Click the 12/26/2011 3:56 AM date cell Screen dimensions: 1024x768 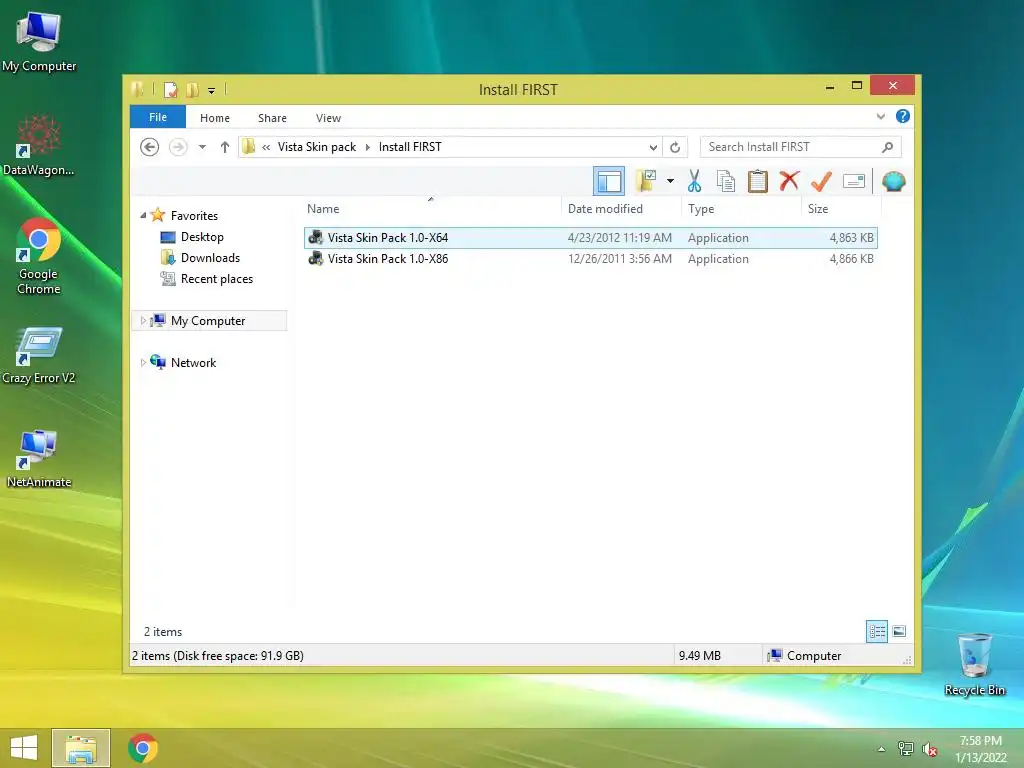[x=619, y=259]
